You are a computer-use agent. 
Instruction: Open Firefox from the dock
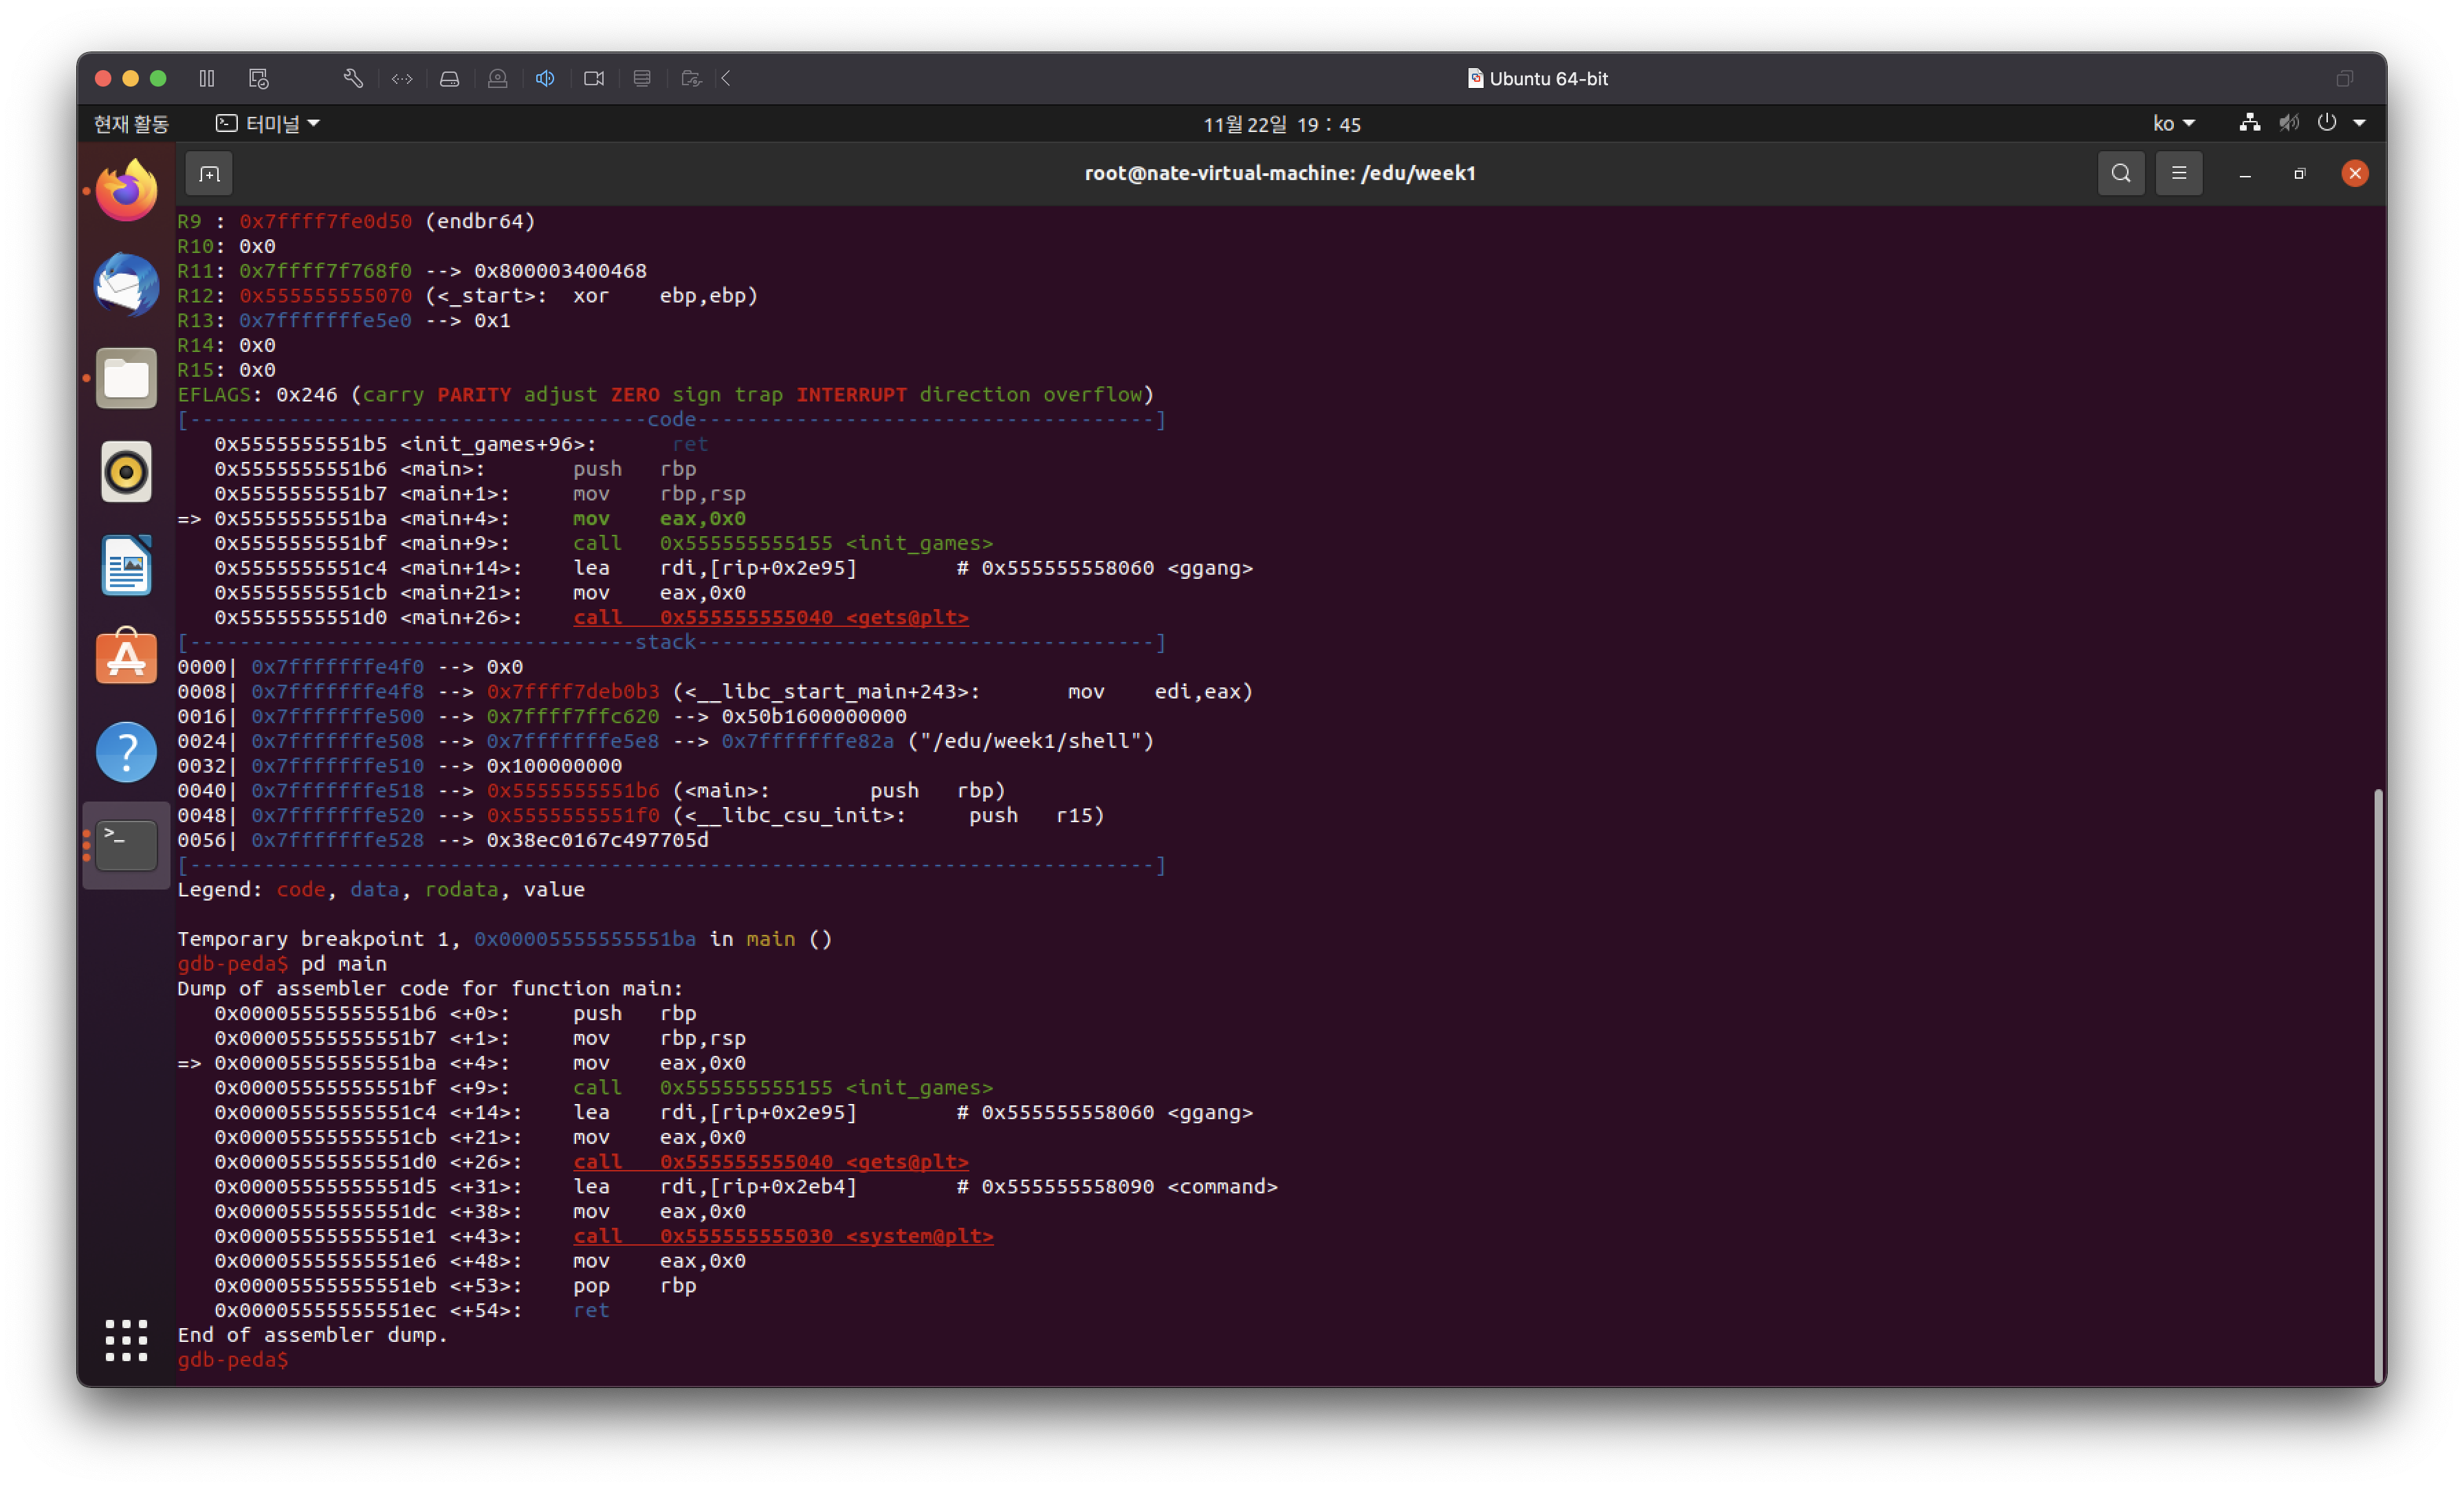(x=126, y=190)
